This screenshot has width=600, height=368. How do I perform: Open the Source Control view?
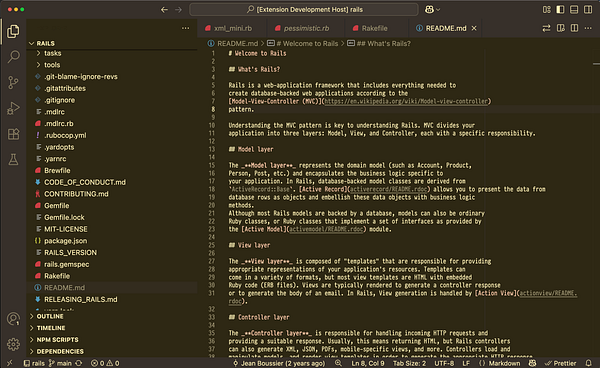(13, 82)
